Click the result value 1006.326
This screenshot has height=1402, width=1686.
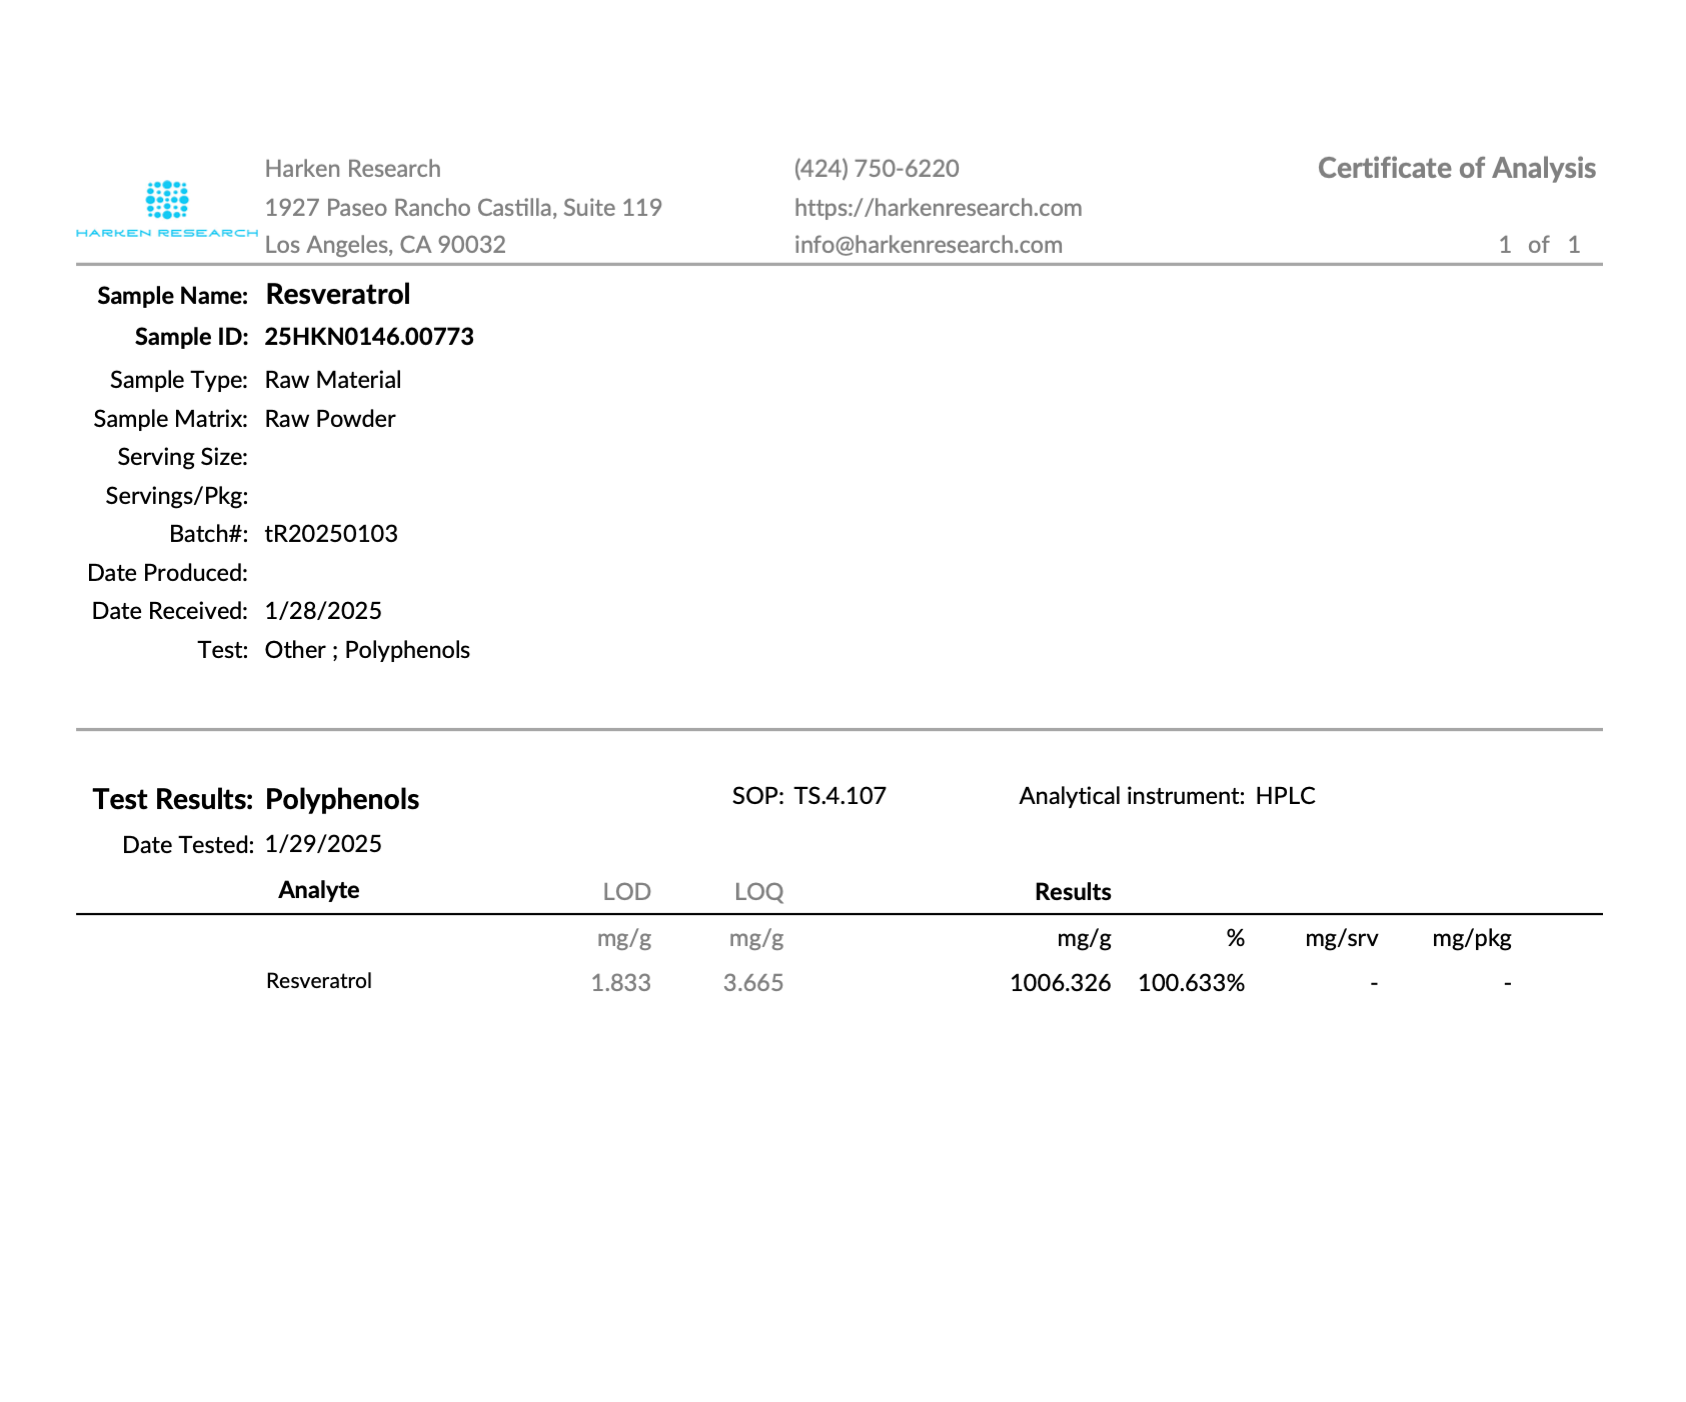point(1060,983)
